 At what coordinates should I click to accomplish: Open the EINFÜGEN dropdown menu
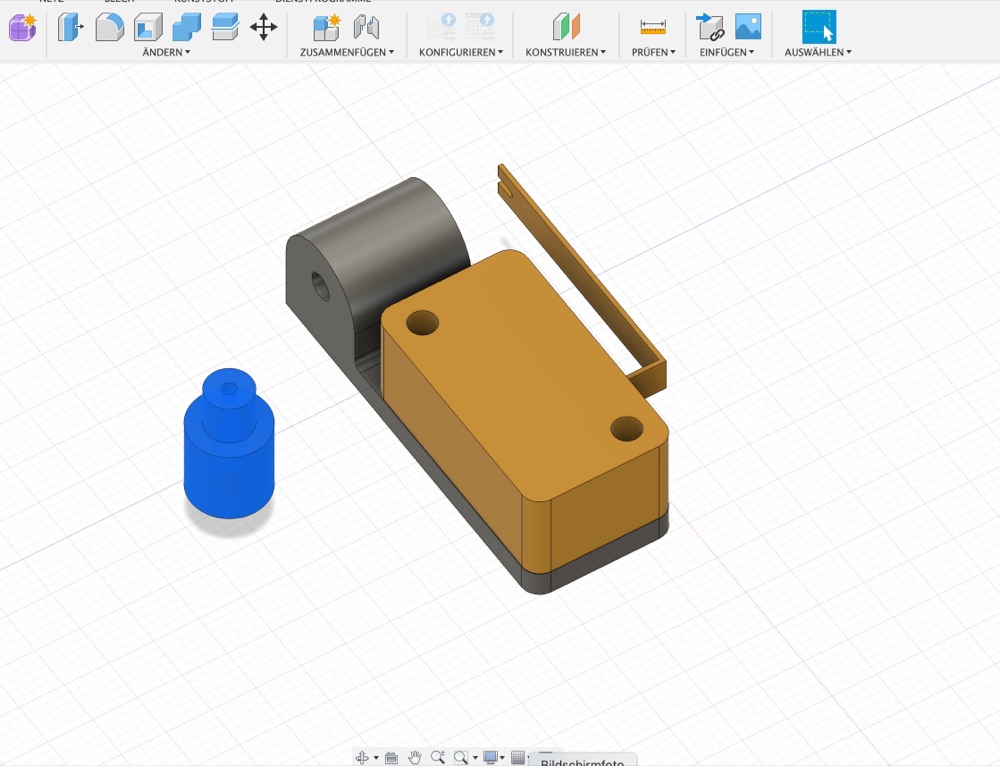point(727,52)
